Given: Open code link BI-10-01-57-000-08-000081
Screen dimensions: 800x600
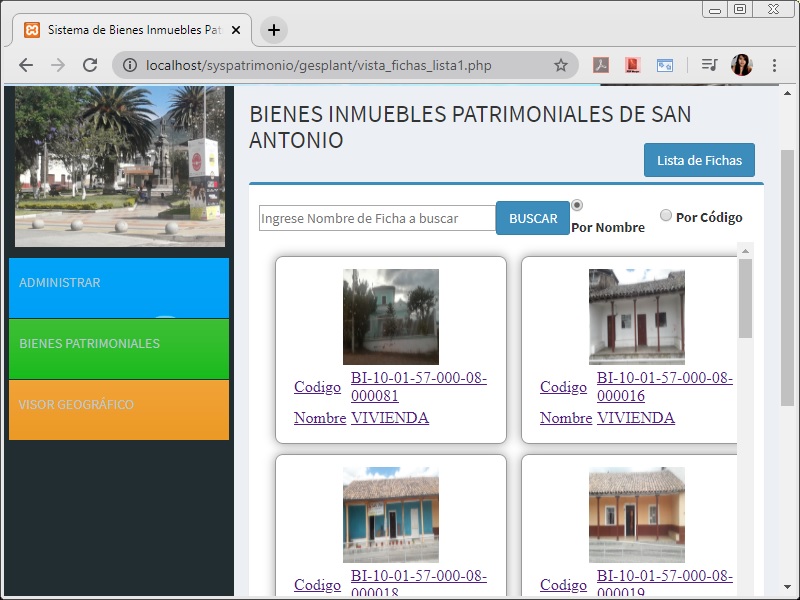Looking at the screenshot, I should 419,387.
